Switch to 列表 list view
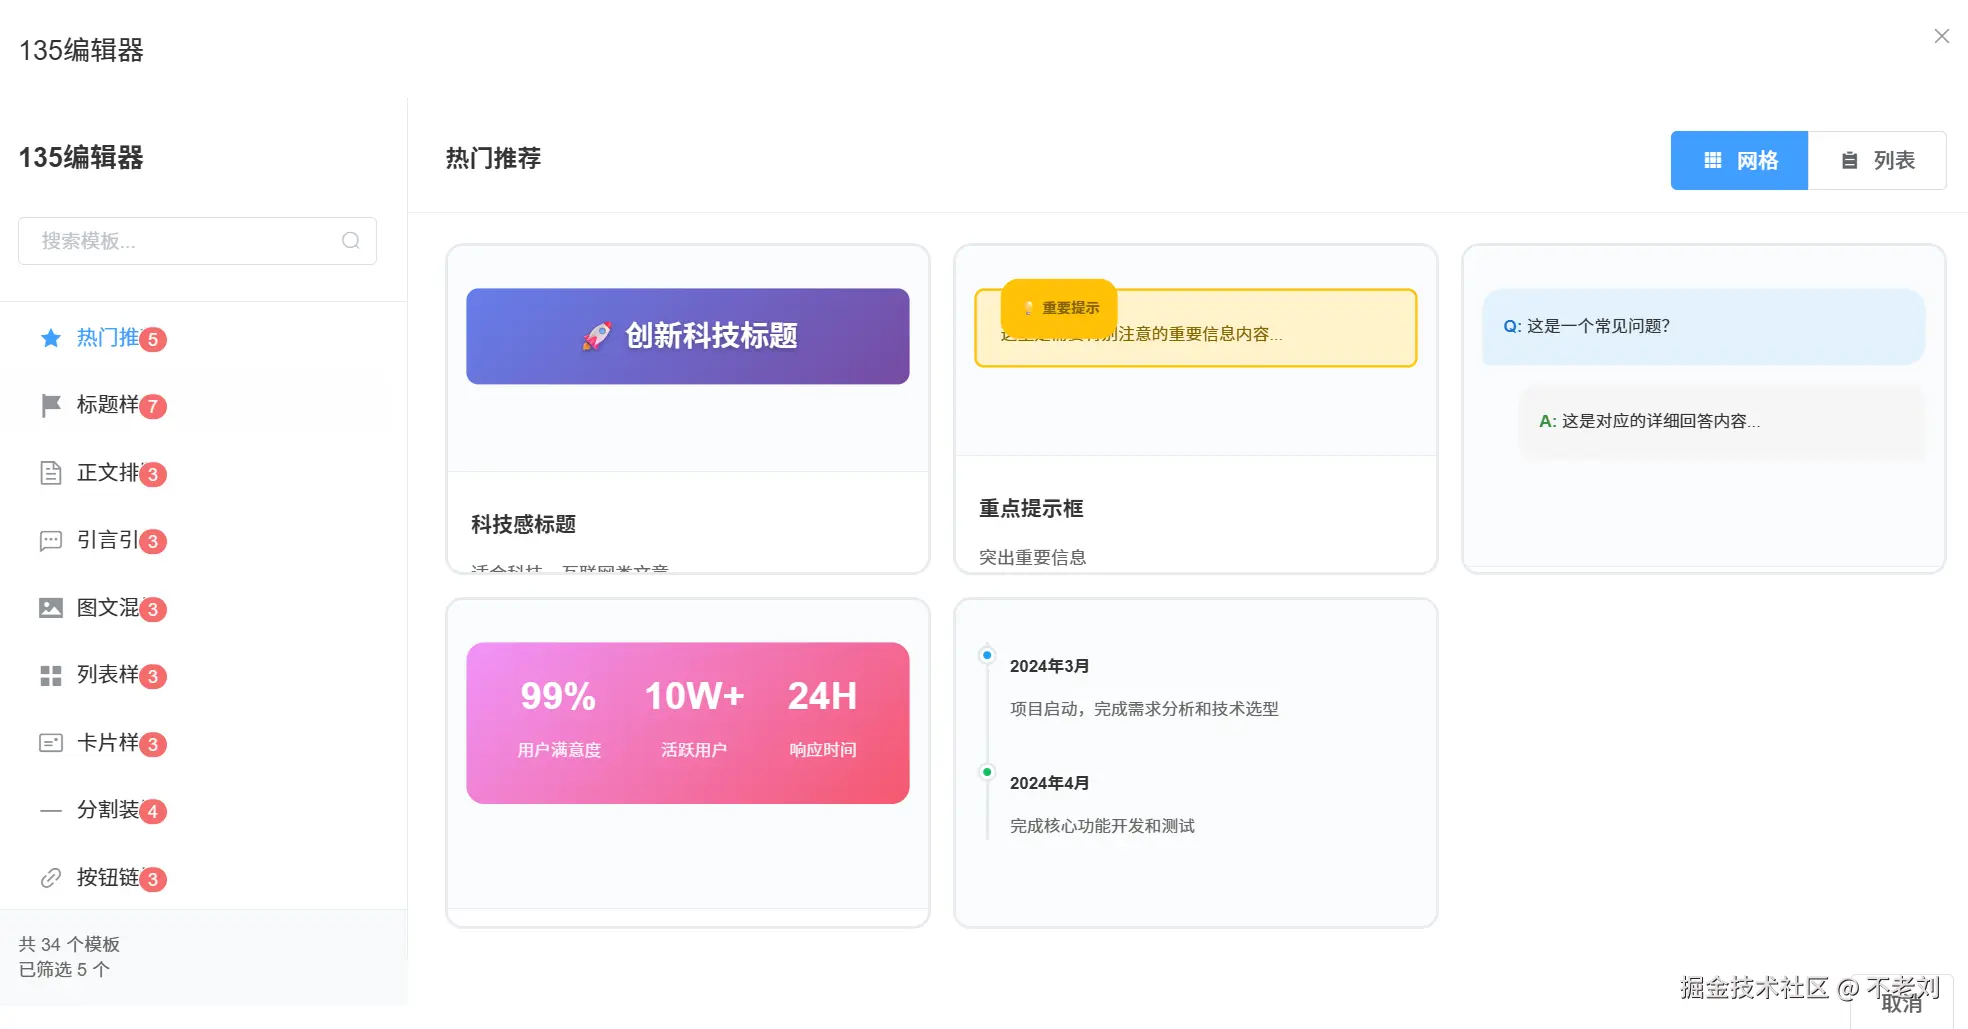Image resolution: width=1968 pixels, height=1029 pixels. pyautogui.click(x=1877, y=160)
